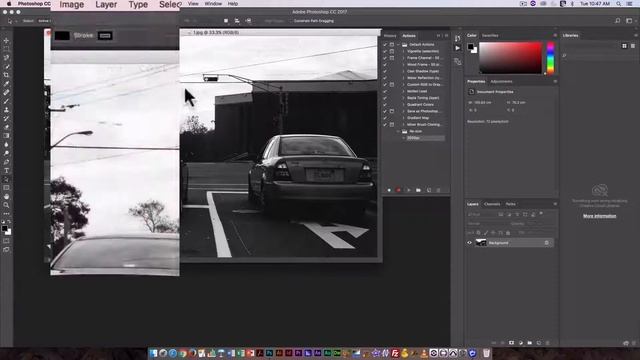This screenshot has height=360, width=640.
Task: Toggle checkmark for Gradient Map action
Action: tap(385, 118)
